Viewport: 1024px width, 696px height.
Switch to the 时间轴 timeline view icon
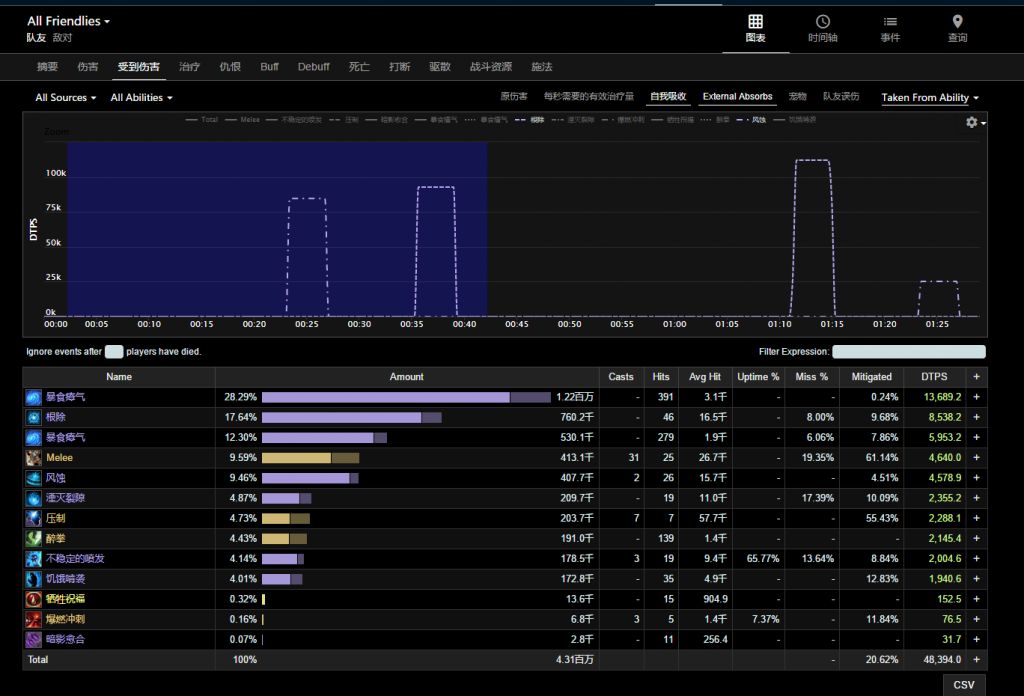(x=822, y=22)
